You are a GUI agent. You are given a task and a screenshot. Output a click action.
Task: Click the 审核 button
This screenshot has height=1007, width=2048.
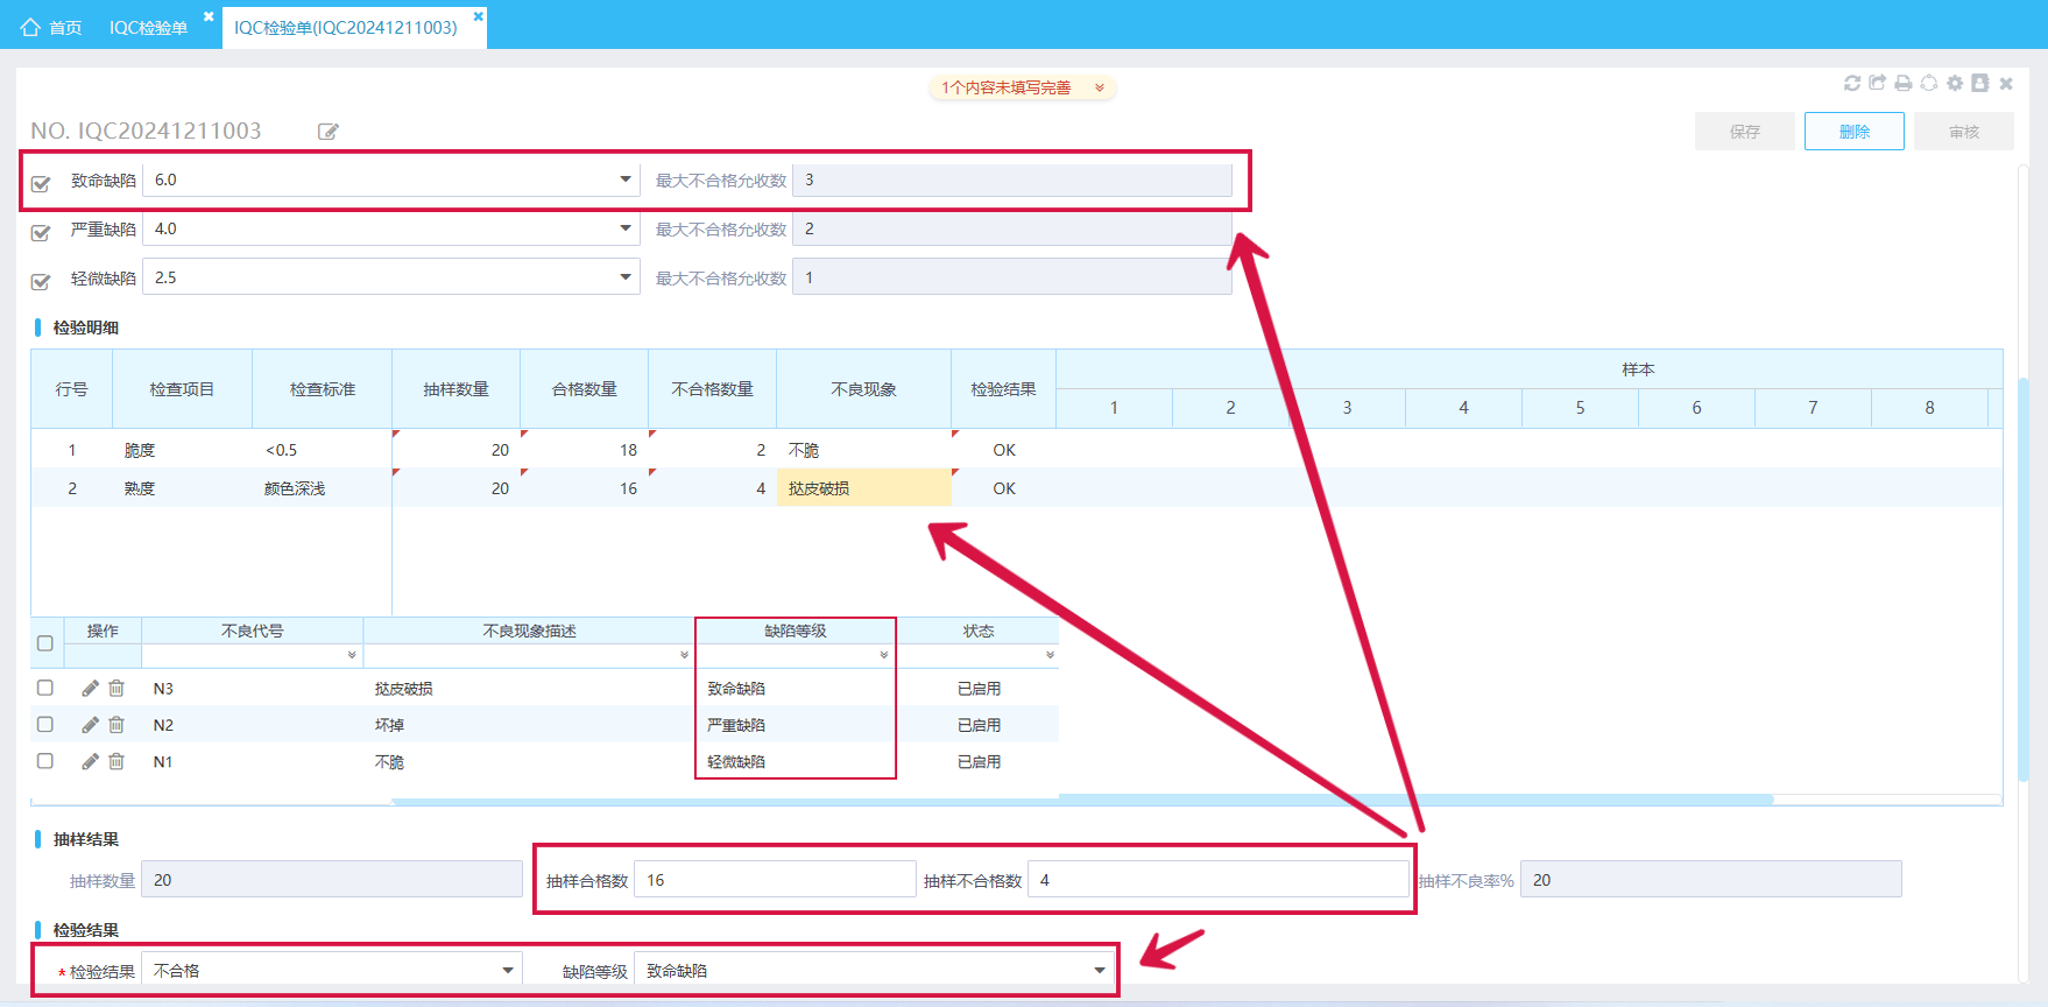[x=1964, y=132]
